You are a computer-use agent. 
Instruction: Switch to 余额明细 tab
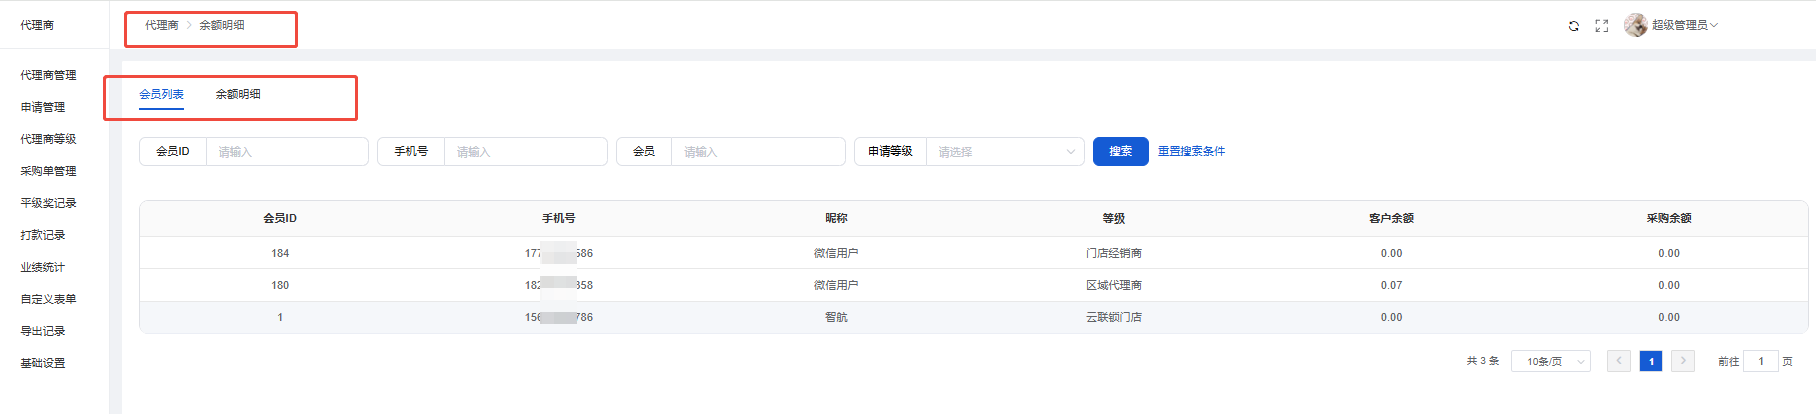pyautogui.click(x=238, y=94)
